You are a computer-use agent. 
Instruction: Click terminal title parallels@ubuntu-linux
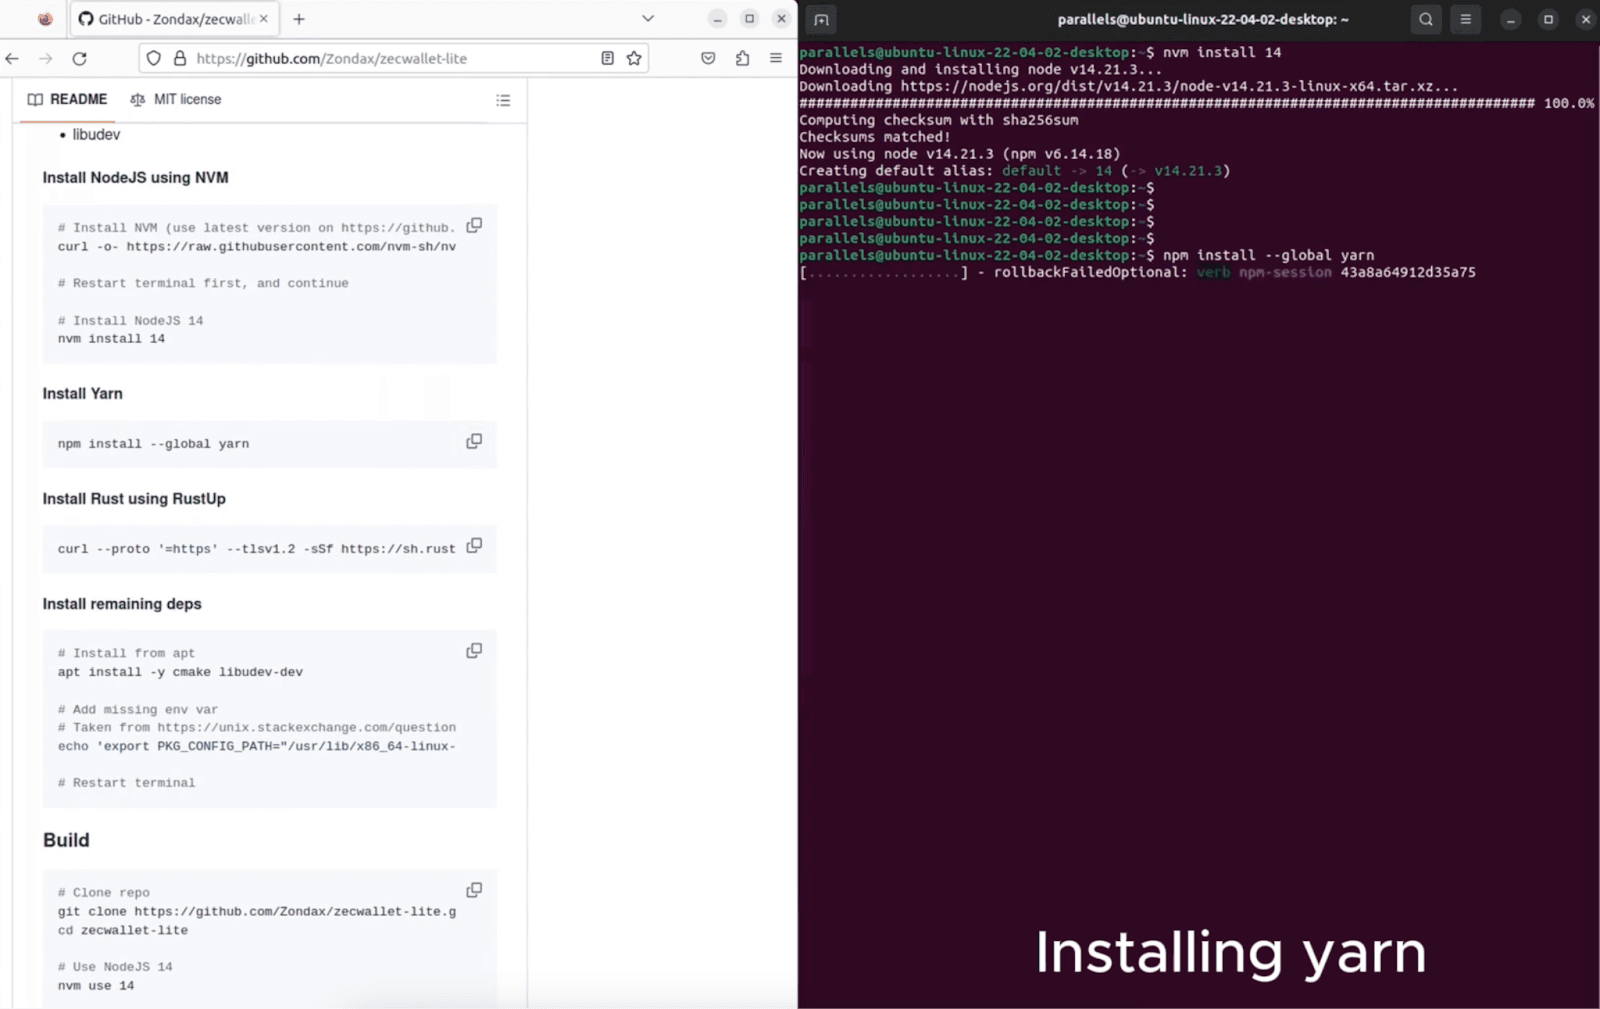[x=1203, y=19]
